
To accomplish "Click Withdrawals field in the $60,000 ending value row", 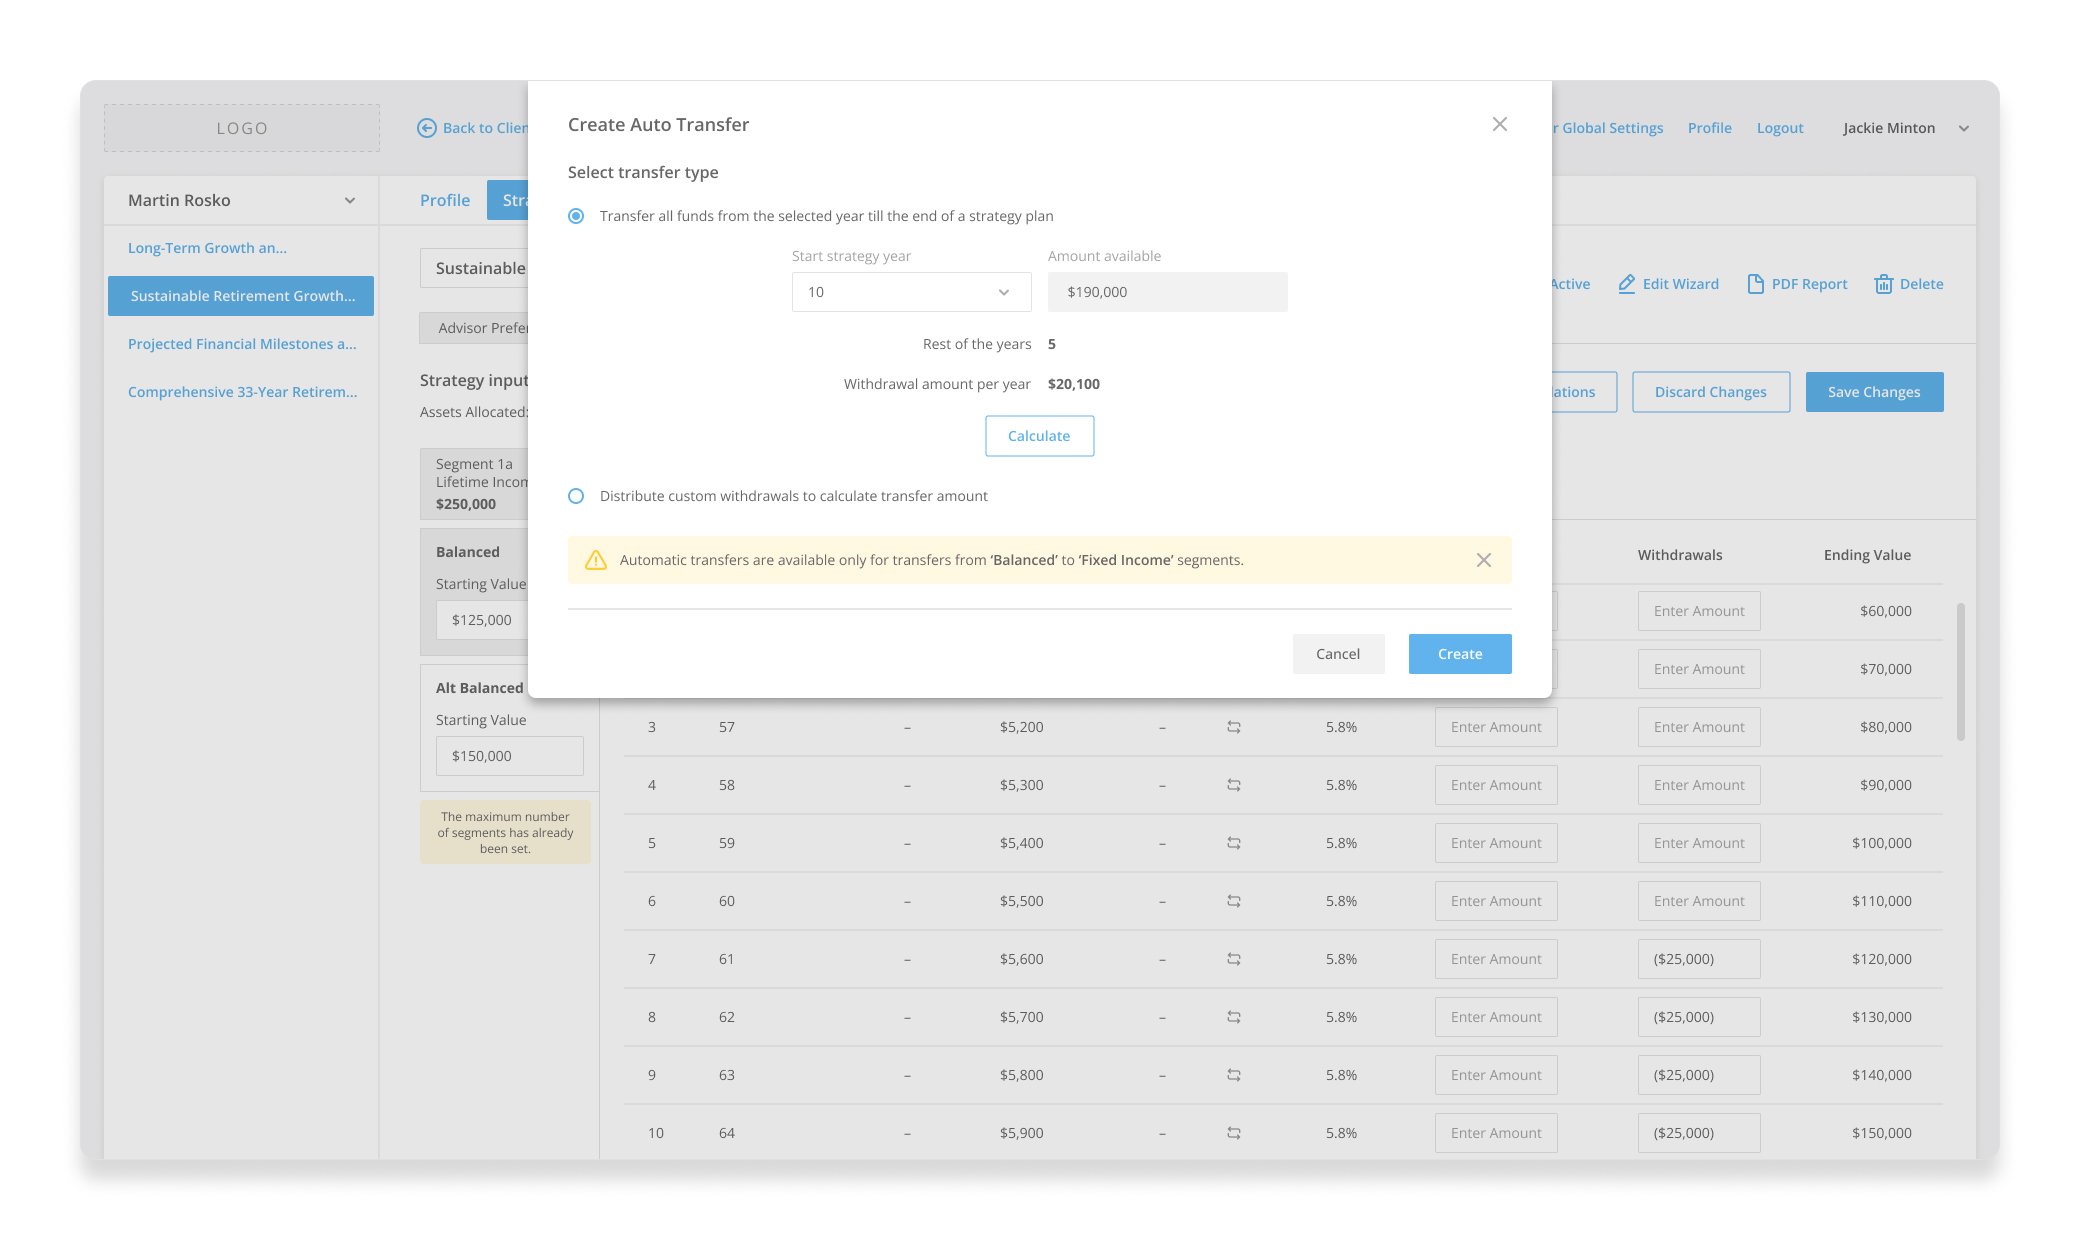I will pos(1699,611).
